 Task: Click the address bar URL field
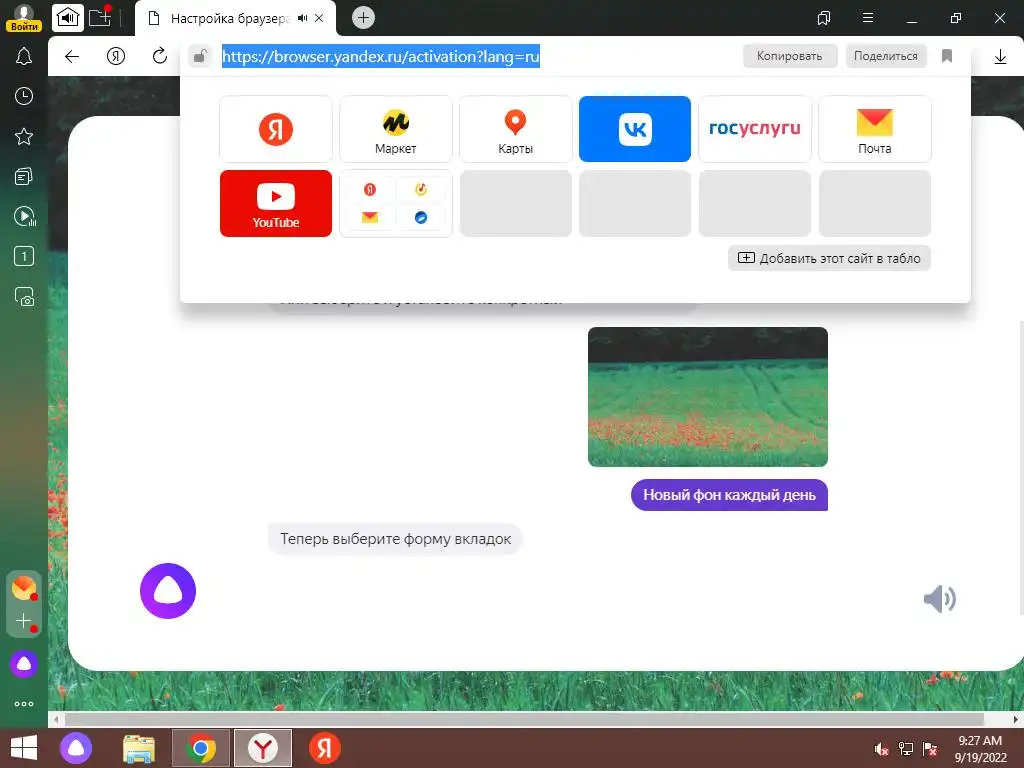(x=381, y=57)
